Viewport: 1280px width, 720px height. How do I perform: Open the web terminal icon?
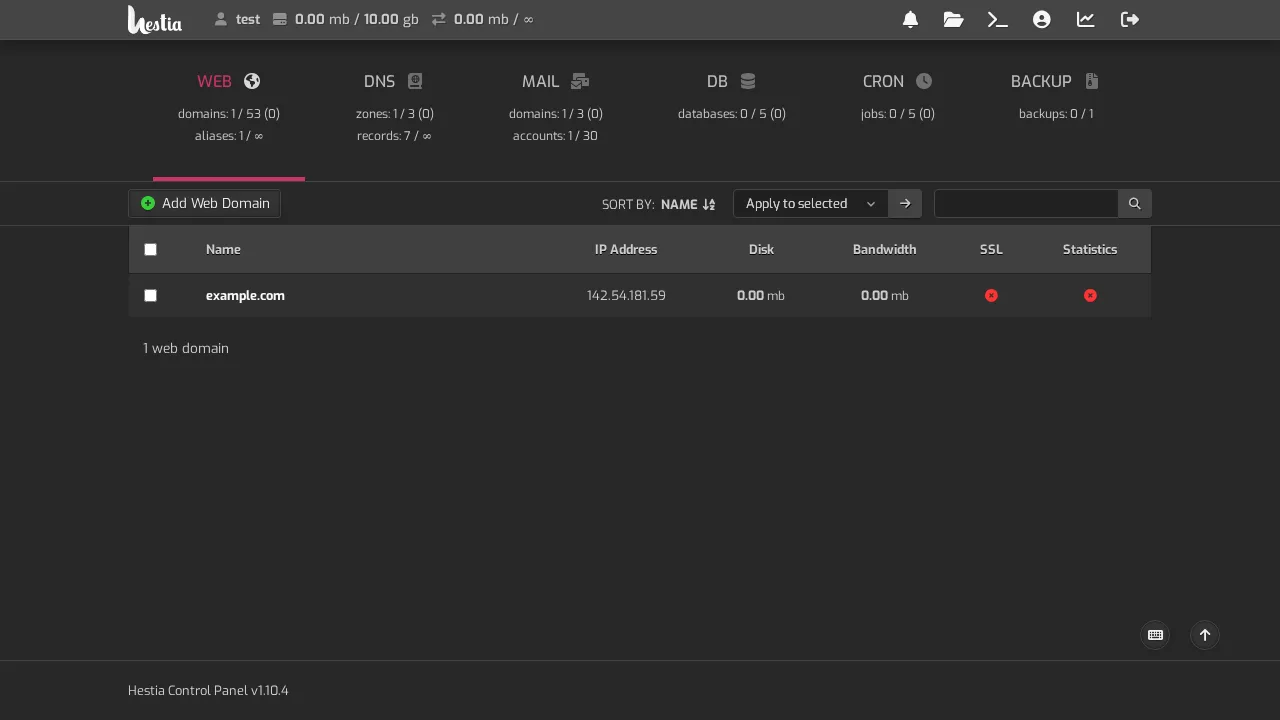pyautogui.click(x=997, y=19)
